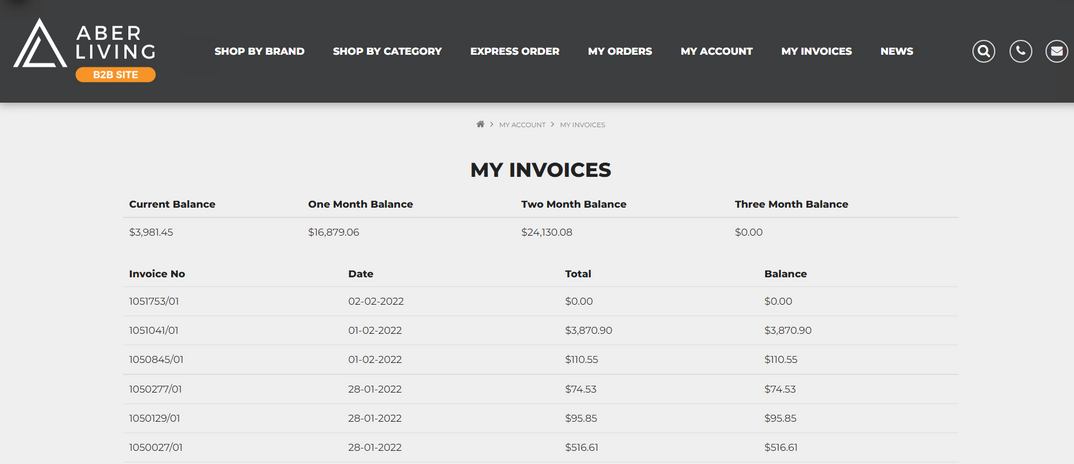Open invoice 1050027/01
This screenshot has height=464, width=1074.
(155, 448)
